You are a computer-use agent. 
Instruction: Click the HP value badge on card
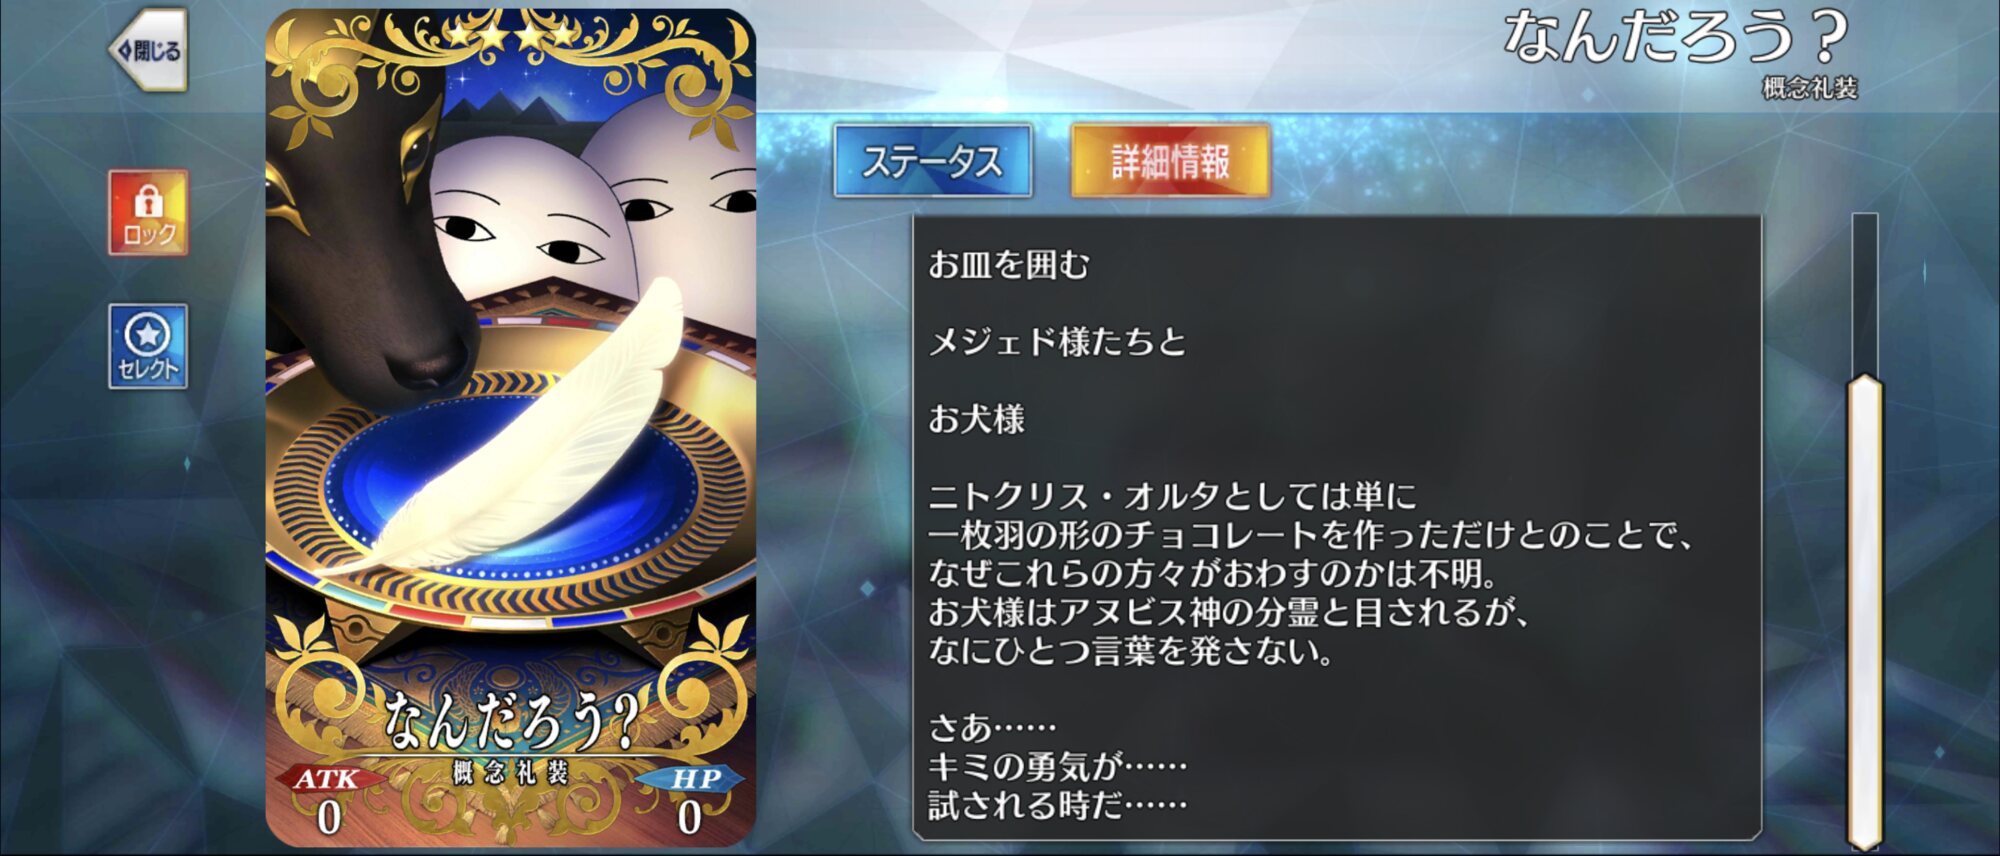[x=691, y=801]
